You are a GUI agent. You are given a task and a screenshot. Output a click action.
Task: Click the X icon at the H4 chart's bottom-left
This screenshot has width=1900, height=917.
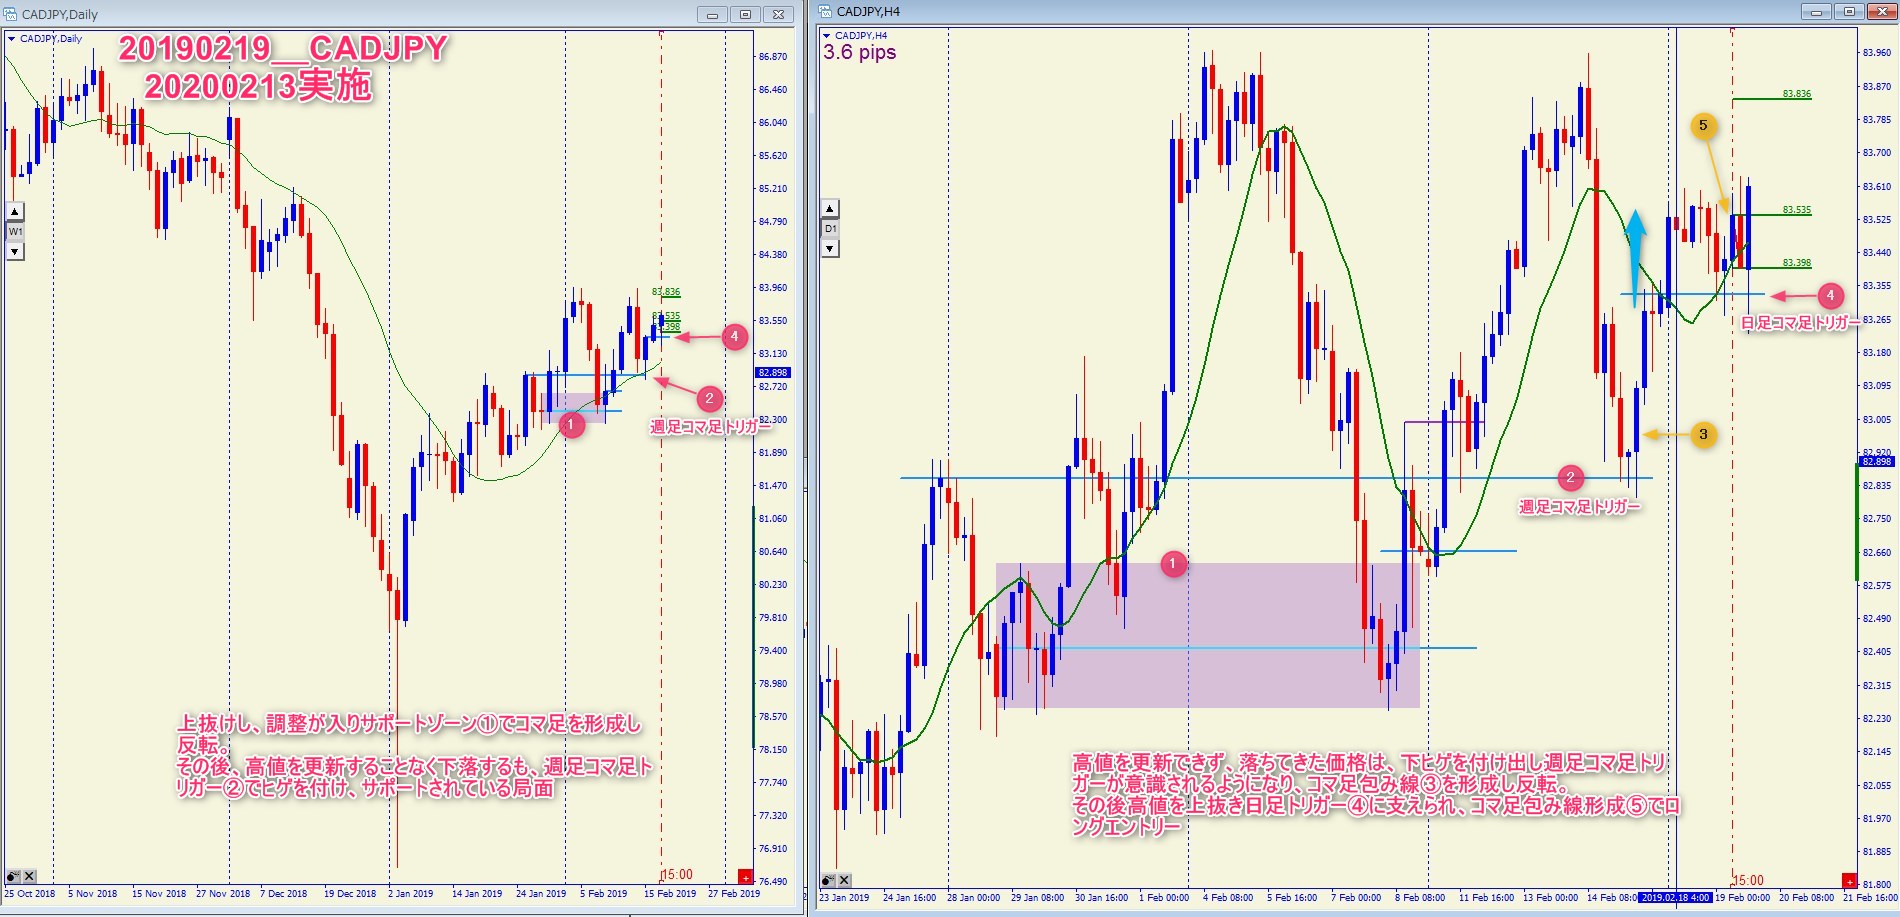click(x=844, y=880)
